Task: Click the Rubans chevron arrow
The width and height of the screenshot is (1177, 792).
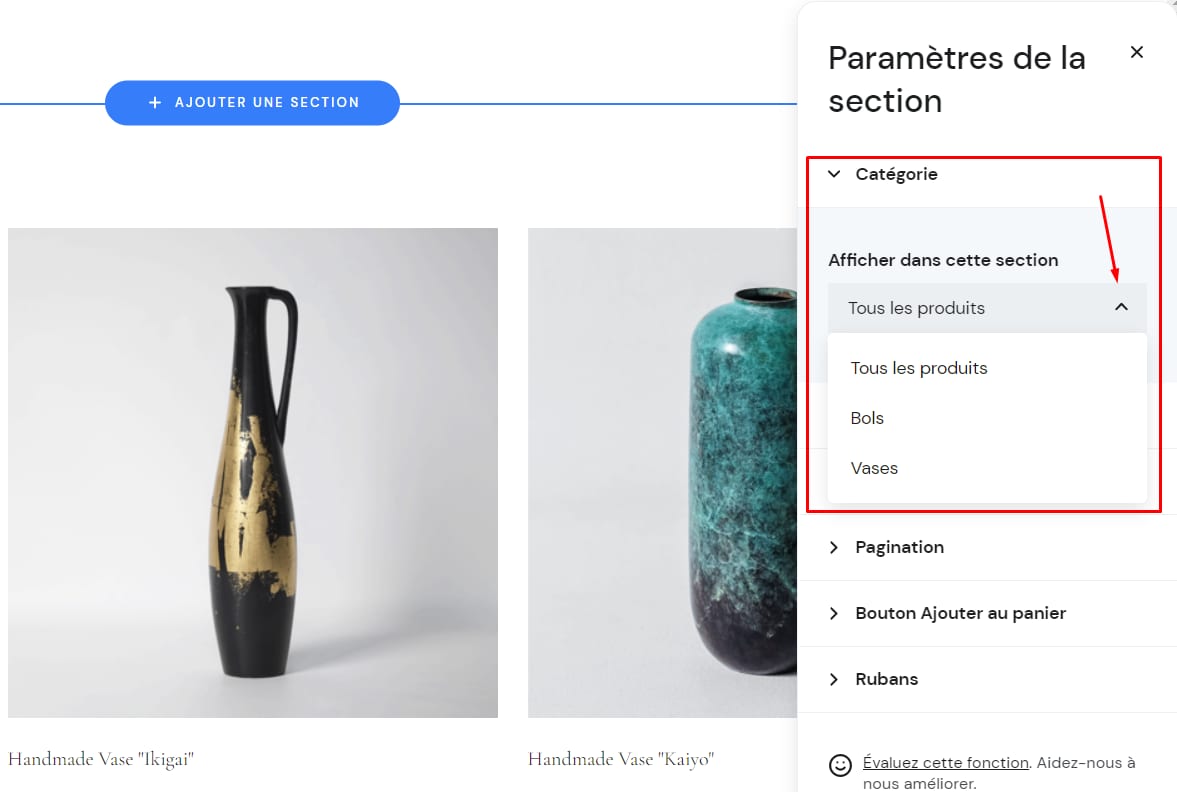Action: pyautogui.click(x=834, y=679)
